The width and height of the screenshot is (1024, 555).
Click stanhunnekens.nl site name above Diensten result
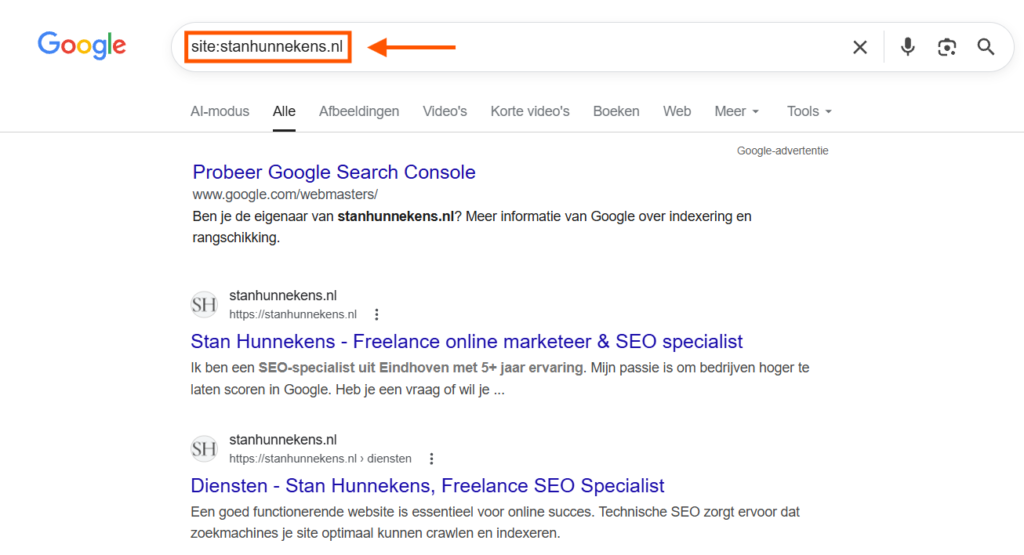283,440
